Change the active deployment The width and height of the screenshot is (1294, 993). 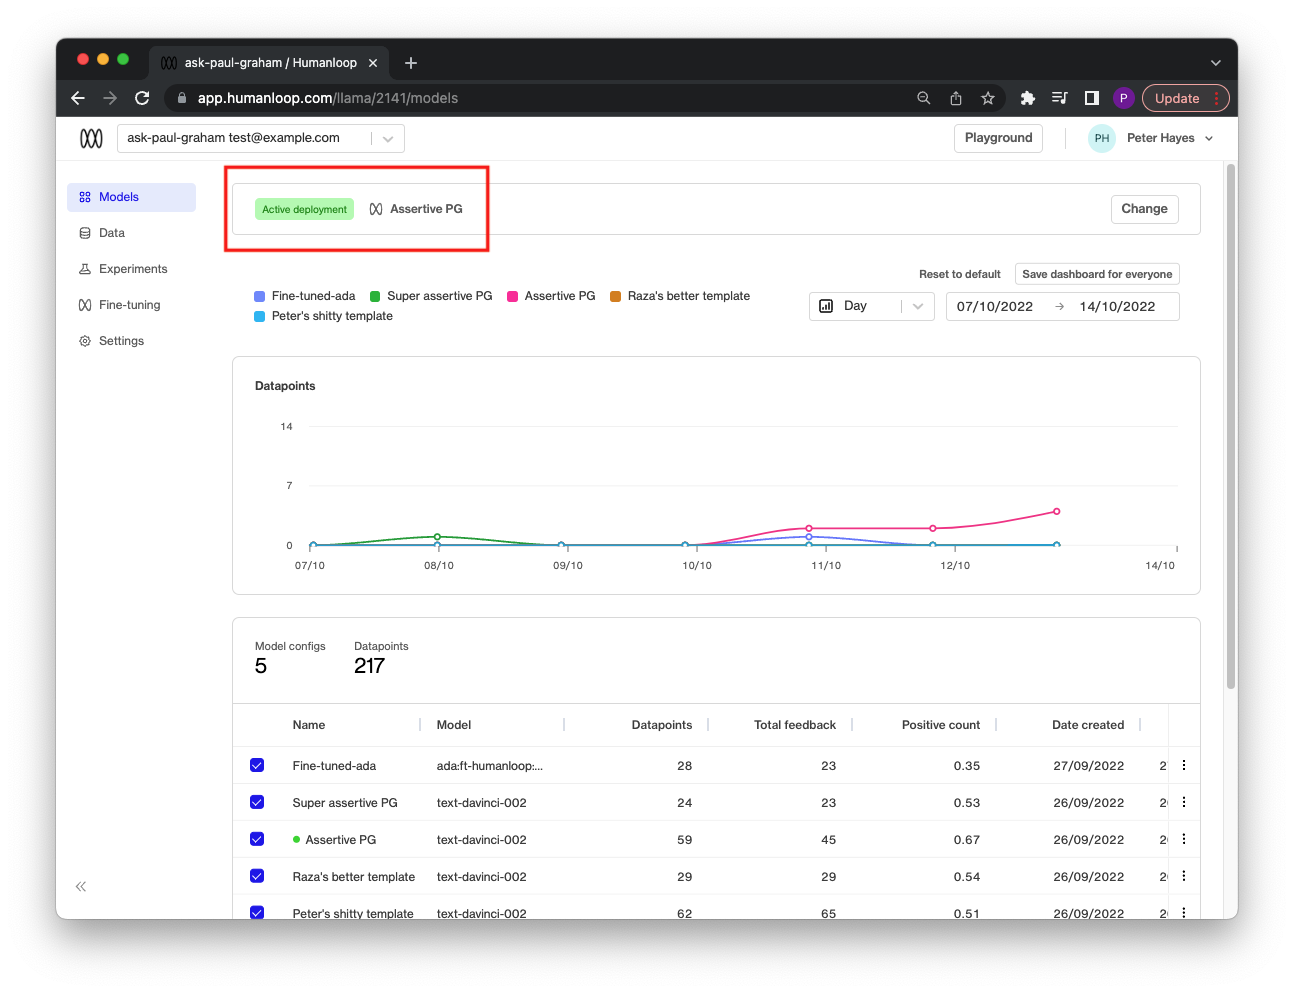coord(1144,209)
